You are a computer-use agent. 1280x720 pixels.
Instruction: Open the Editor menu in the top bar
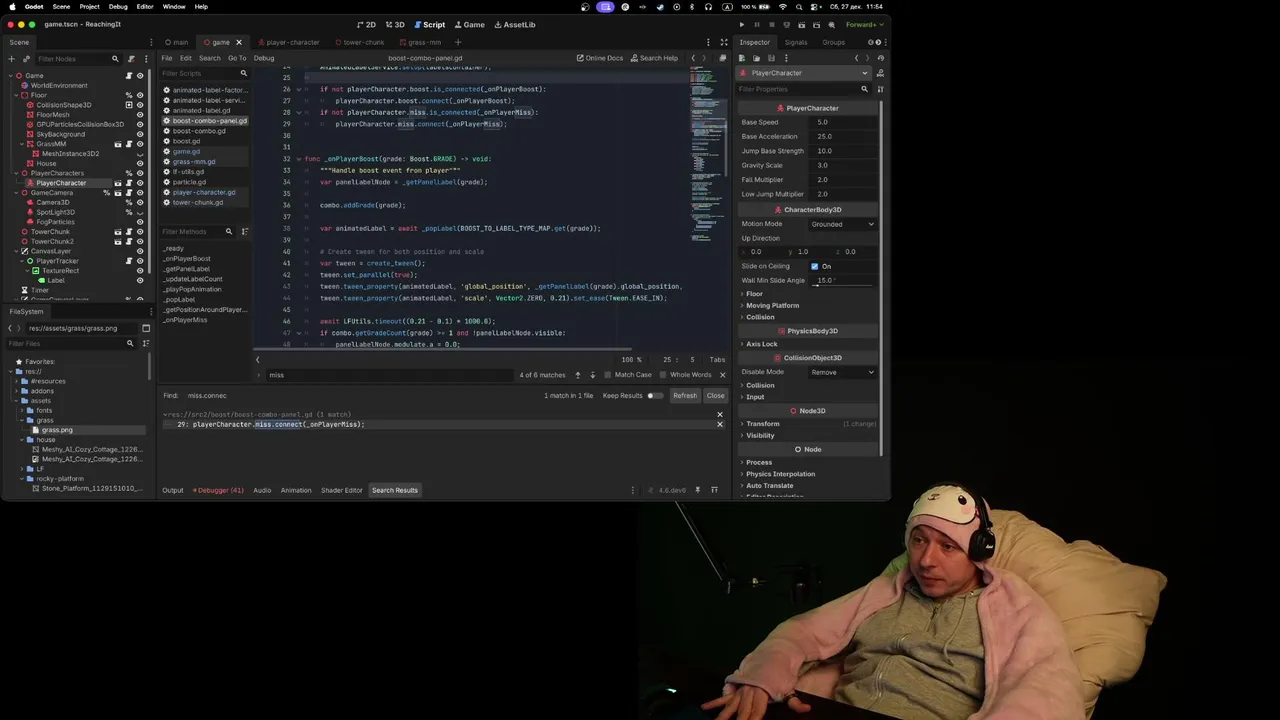click(x=145, y=7)
